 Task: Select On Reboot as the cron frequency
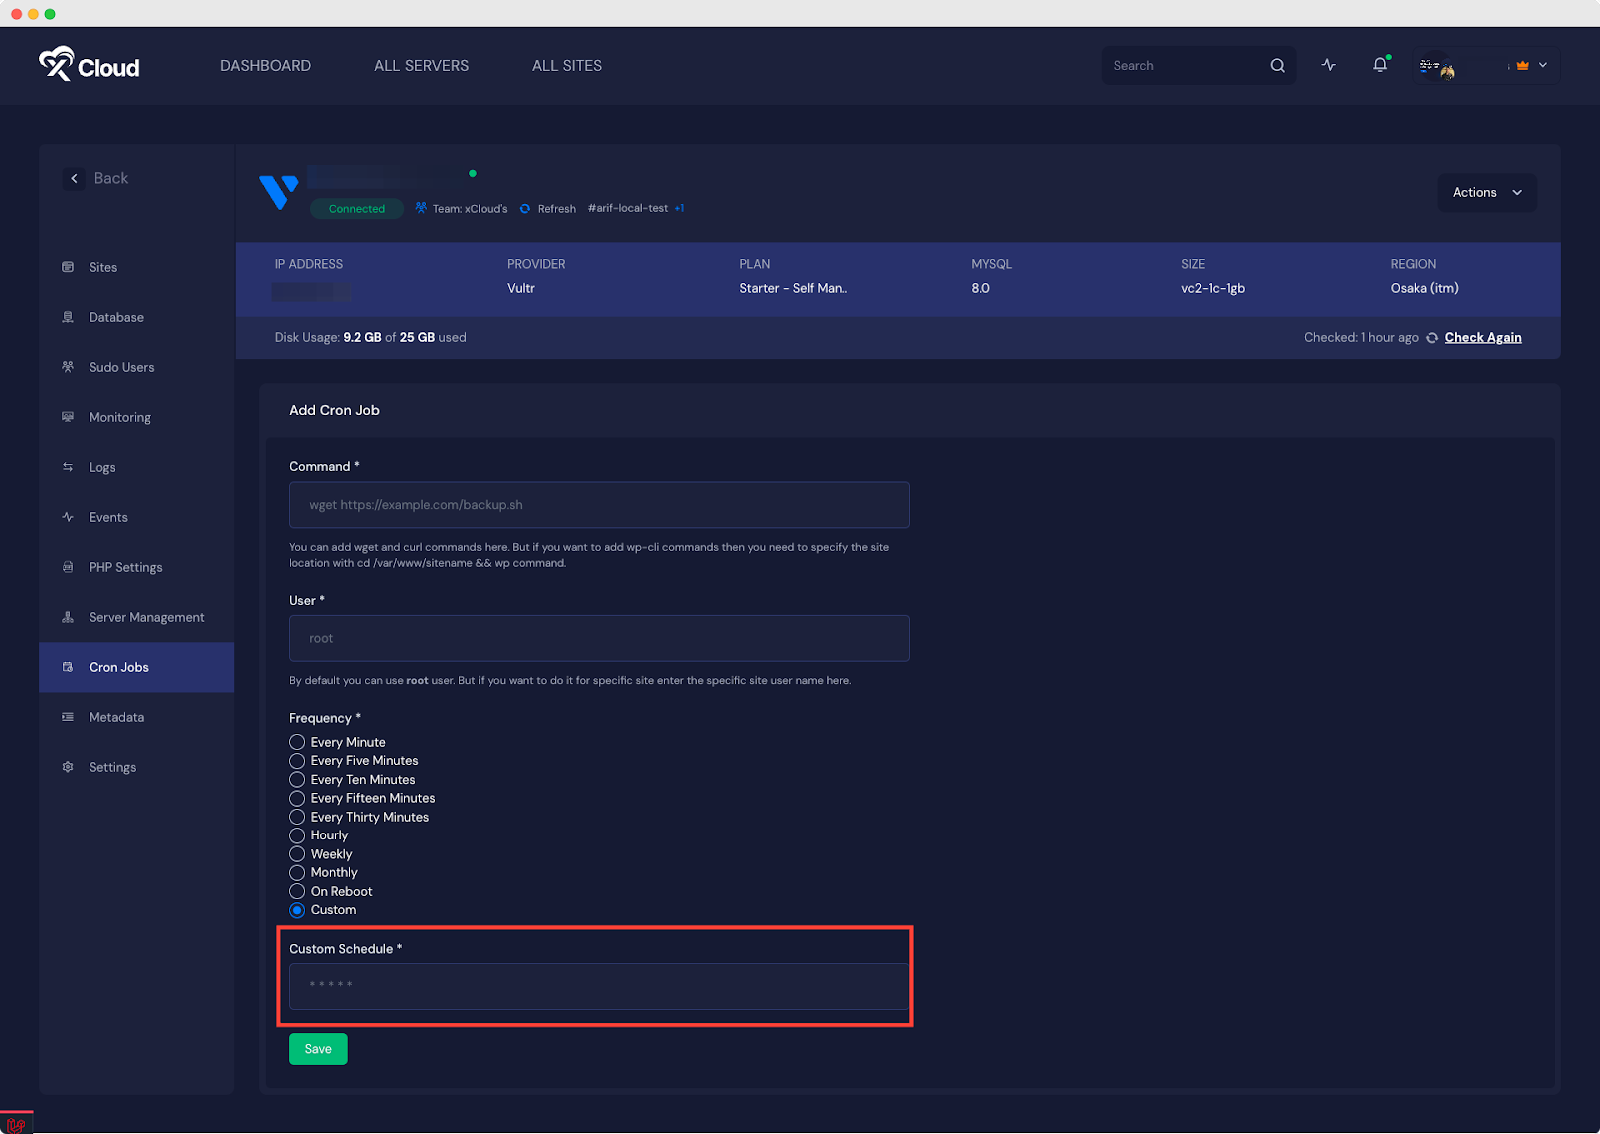(297, 891)
